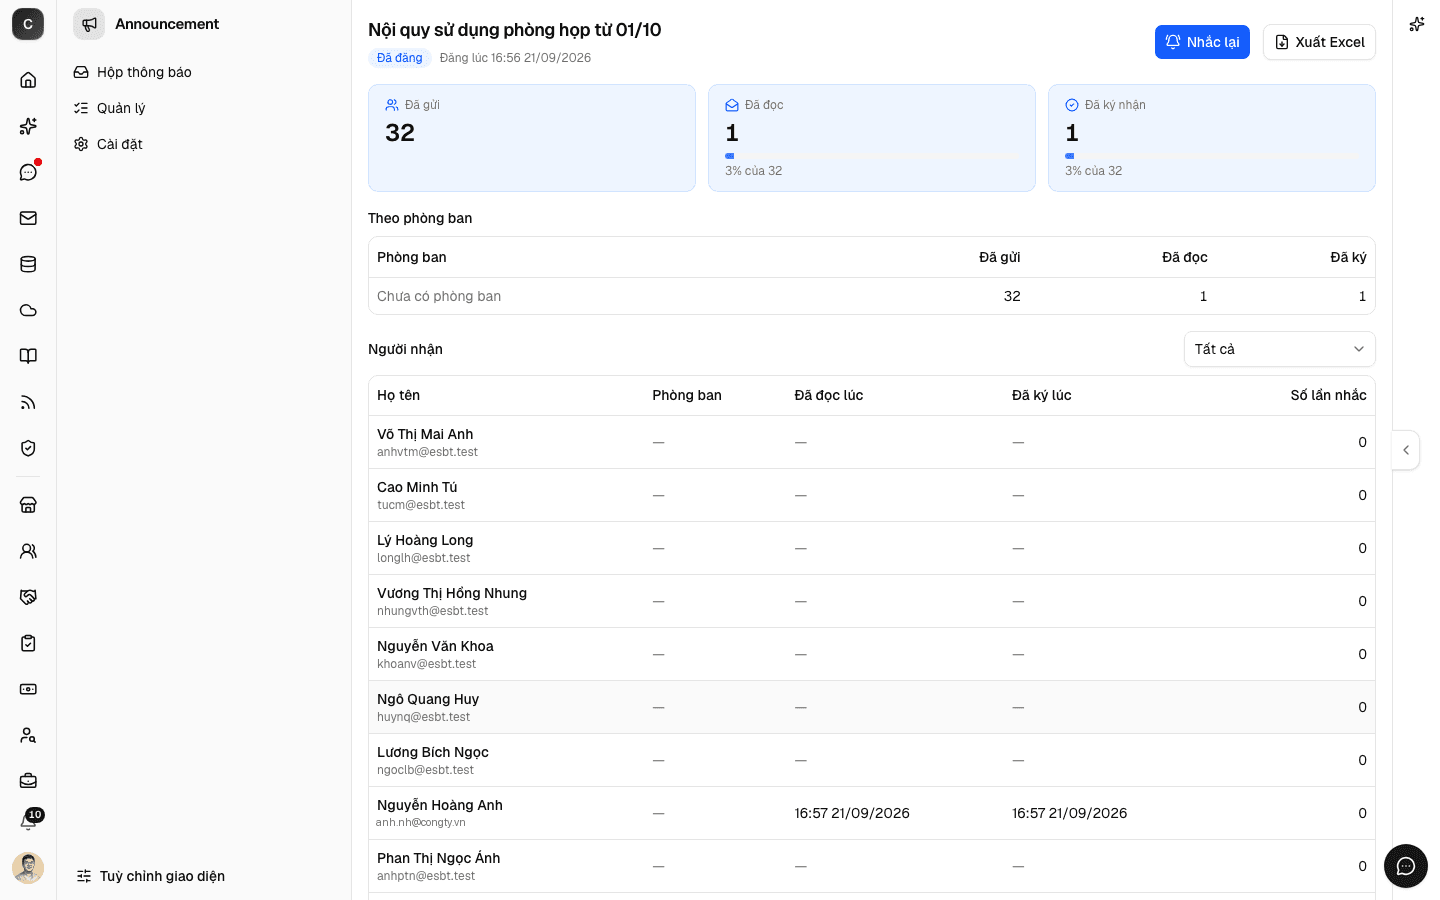Image resolution: width=1440 pixels, height=900 pixels.
Task: Click the sparkle AI icon at top right
Action: (x=1417, y=24)
